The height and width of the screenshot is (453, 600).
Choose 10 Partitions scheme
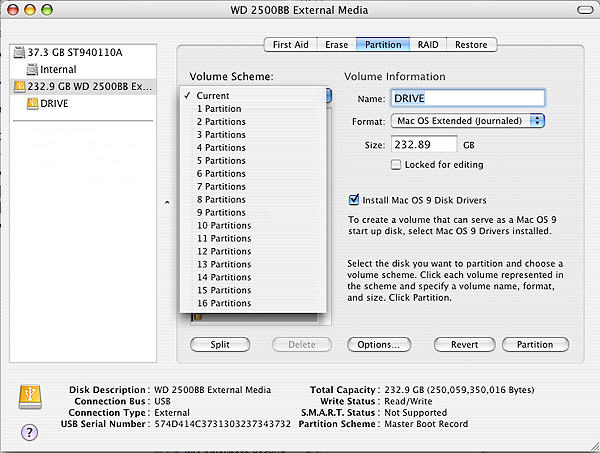[253, 226]
